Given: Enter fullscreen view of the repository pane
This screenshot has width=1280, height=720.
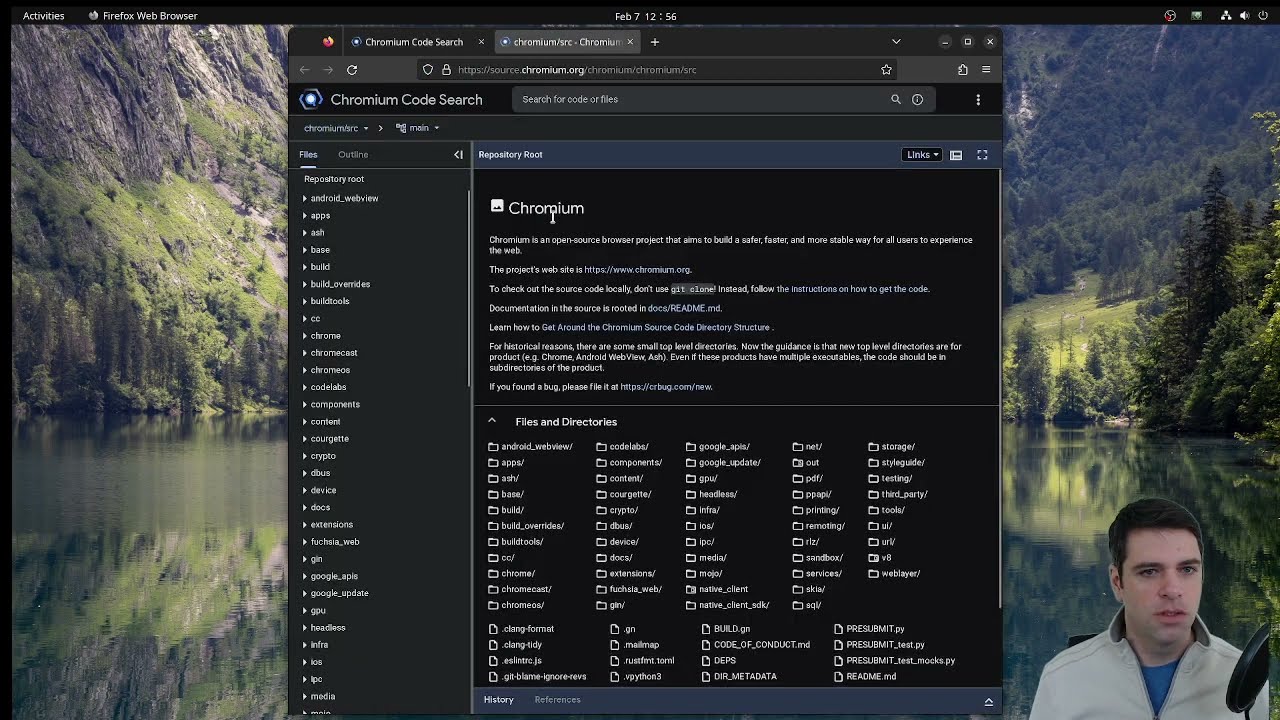Looking at the screenshot, I should (982, 155).
